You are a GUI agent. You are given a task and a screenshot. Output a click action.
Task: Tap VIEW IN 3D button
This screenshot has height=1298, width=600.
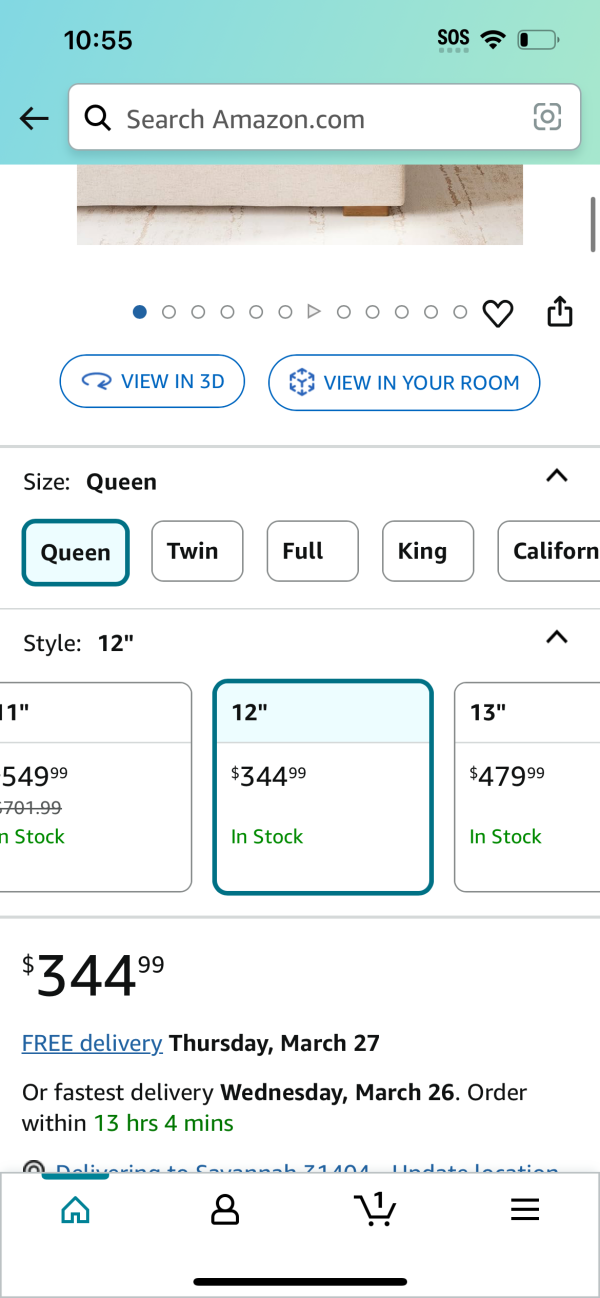pyautogui.click(x=152, y=381)
